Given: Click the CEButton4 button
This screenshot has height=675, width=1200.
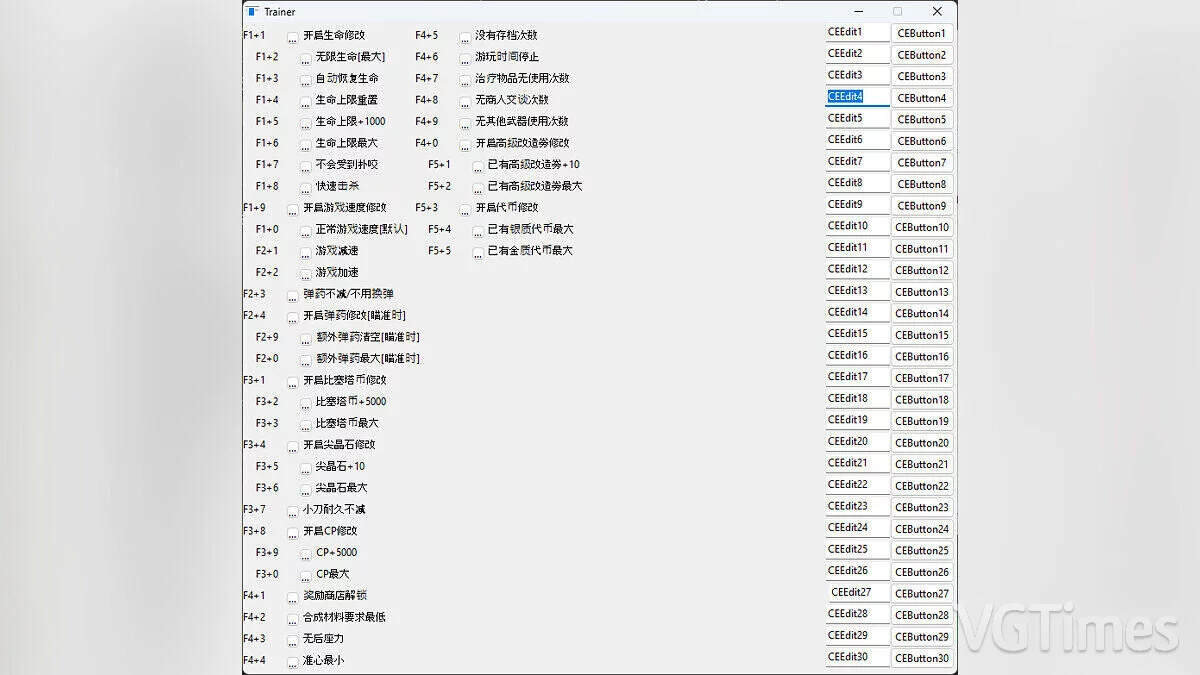Looking at the screenshot, I should [x=921, y=98].
